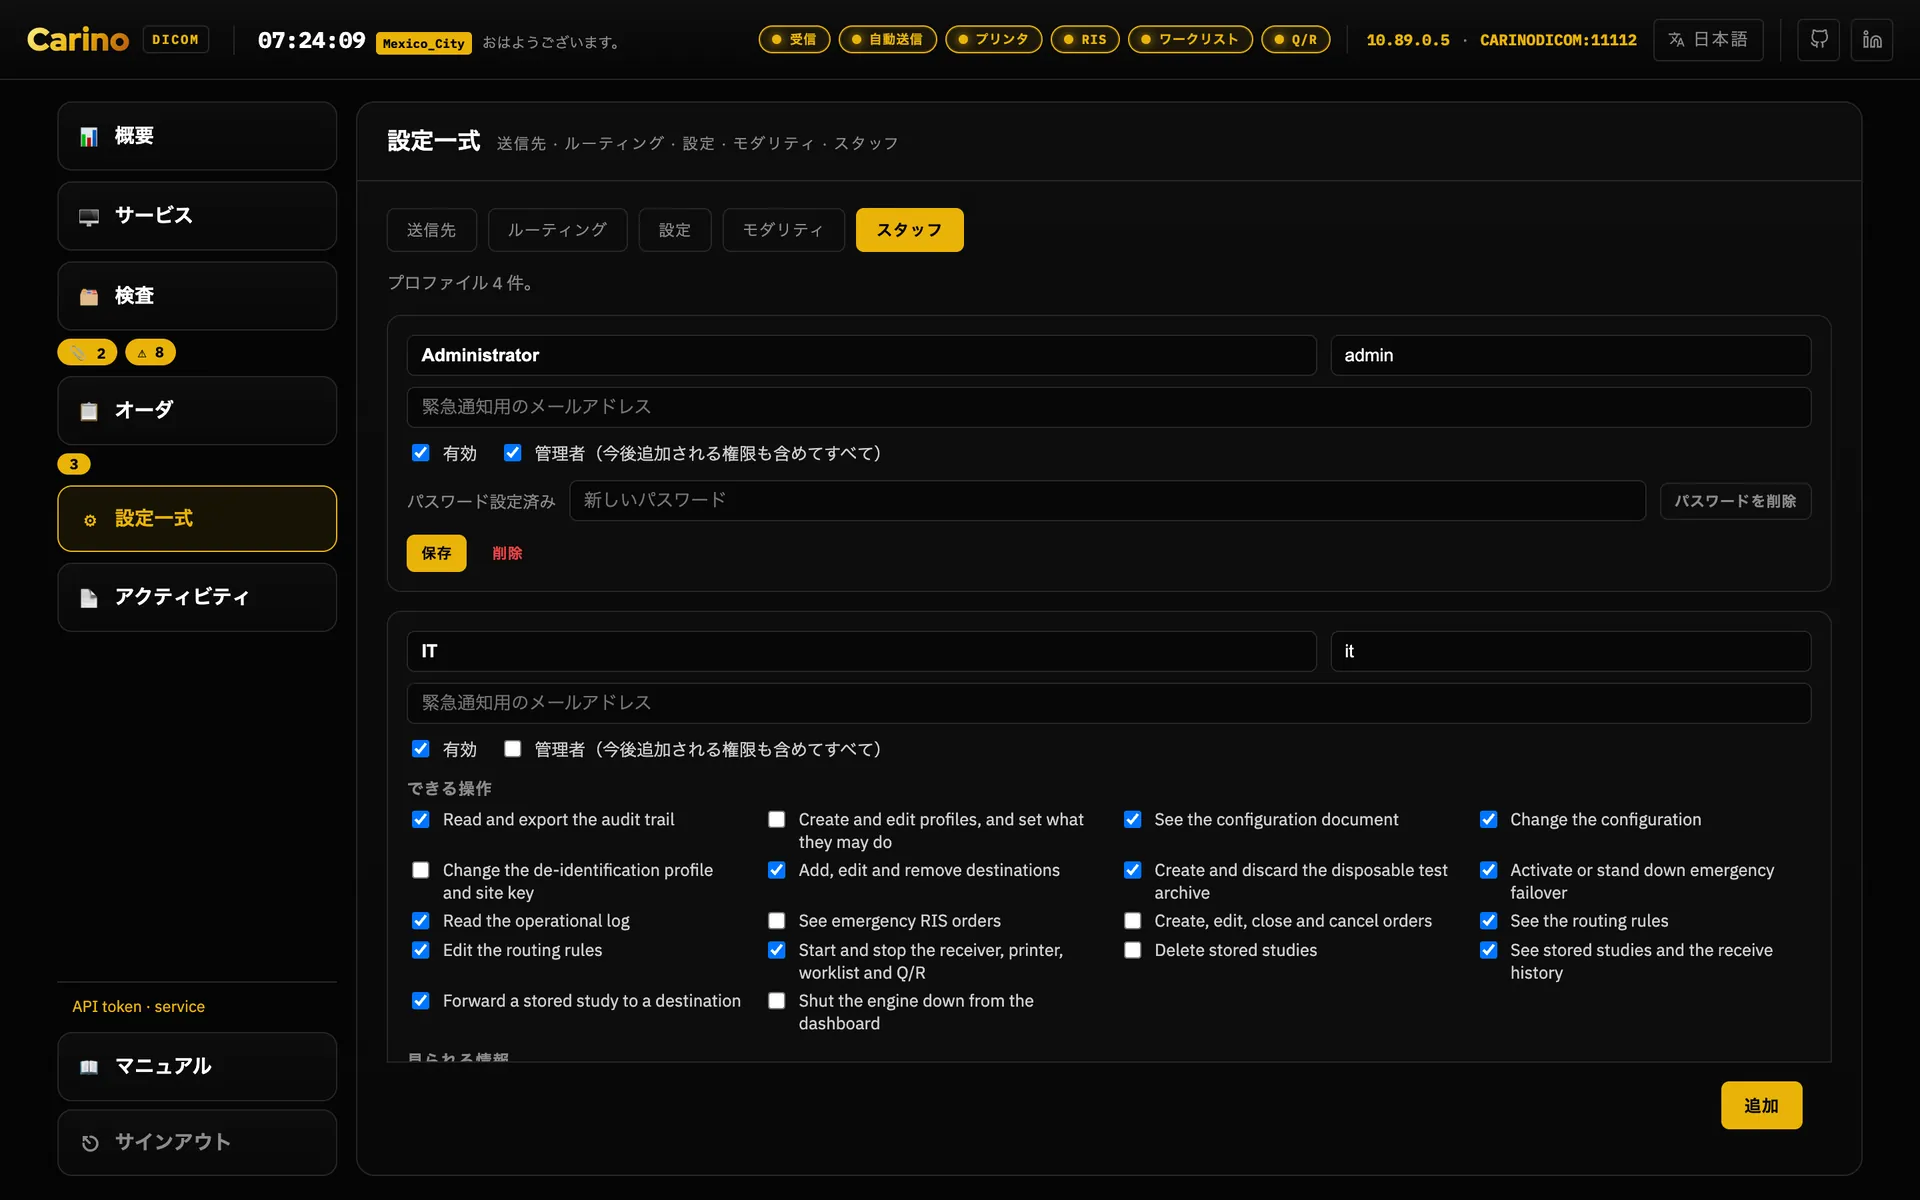Switch to the ルーティング tab

tap(557, 230)
